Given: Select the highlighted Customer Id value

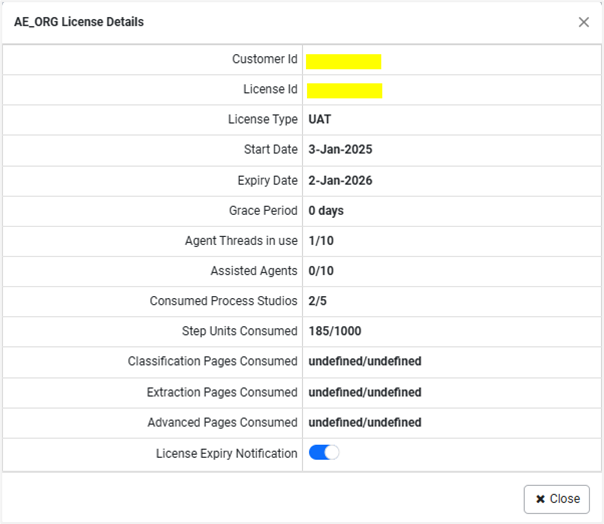Looking at the screenshot, I should click(344, 61).
